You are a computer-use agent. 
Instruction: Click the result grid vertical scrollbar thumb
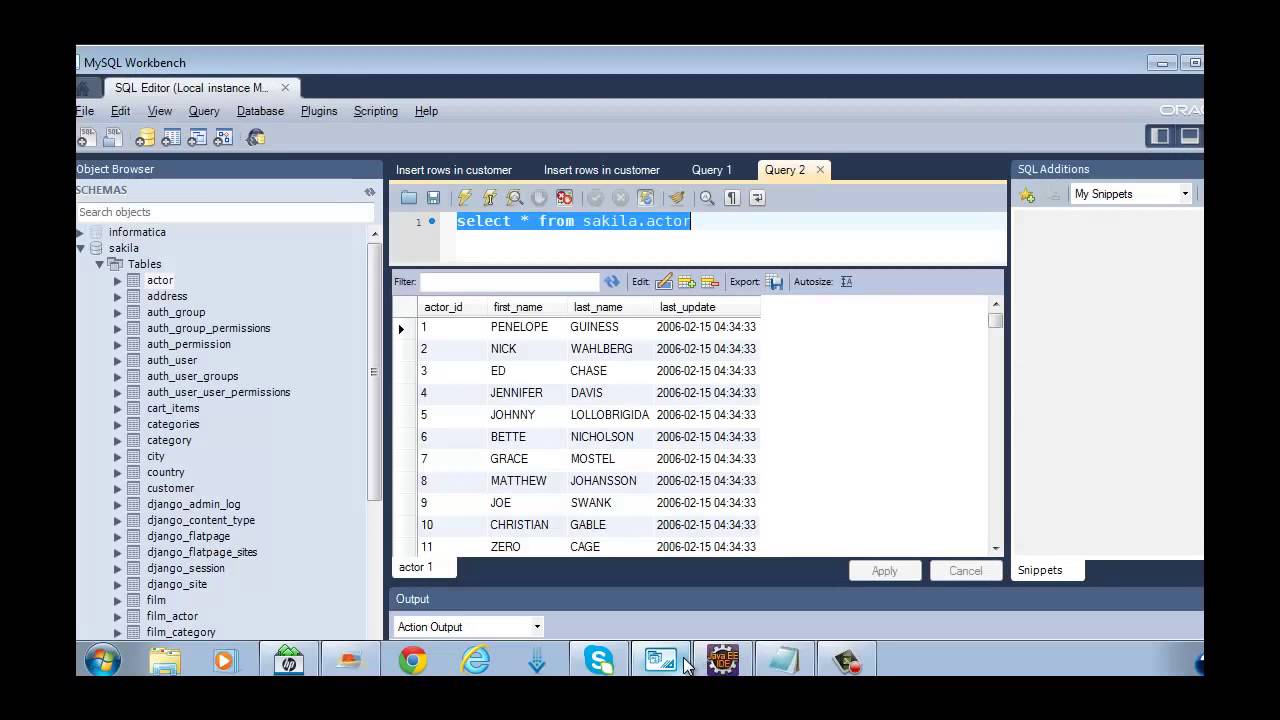995,320
